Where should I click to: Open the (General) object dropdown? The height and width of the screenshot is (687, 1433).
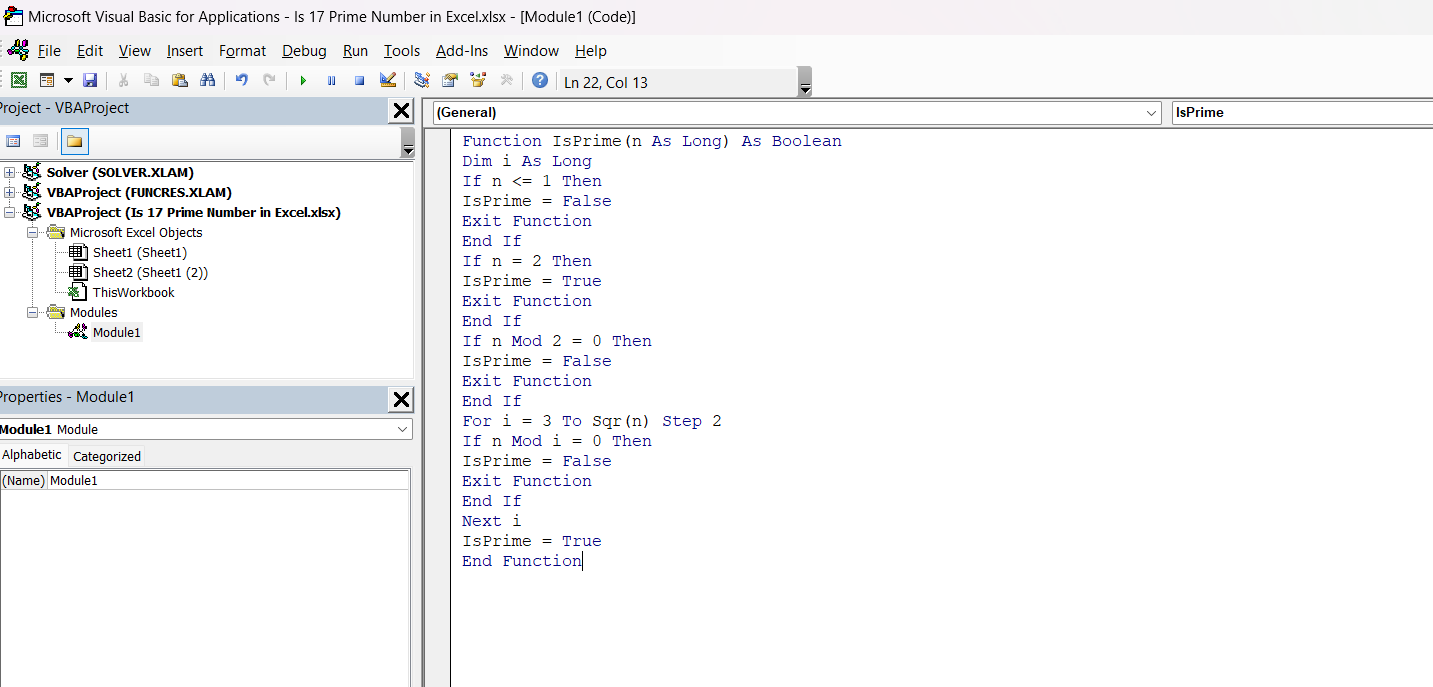1152,113
